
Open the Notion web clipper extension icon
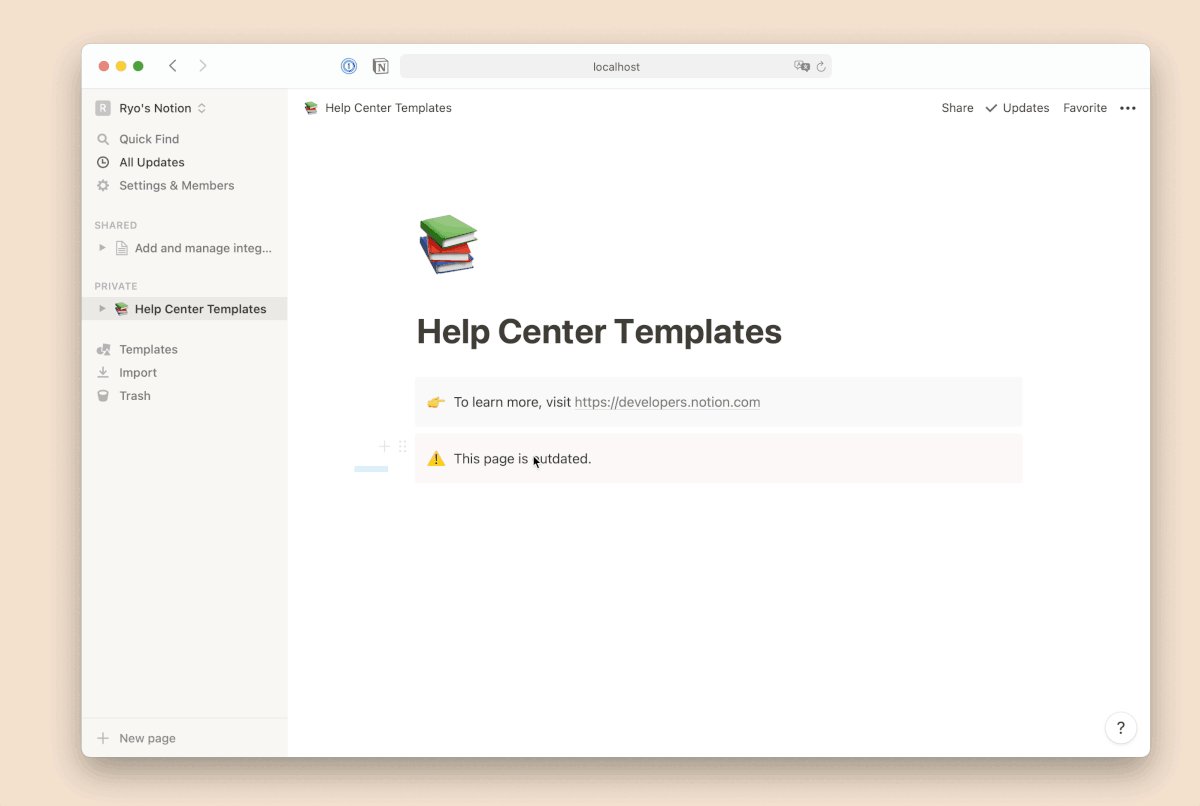coord(381,66)
